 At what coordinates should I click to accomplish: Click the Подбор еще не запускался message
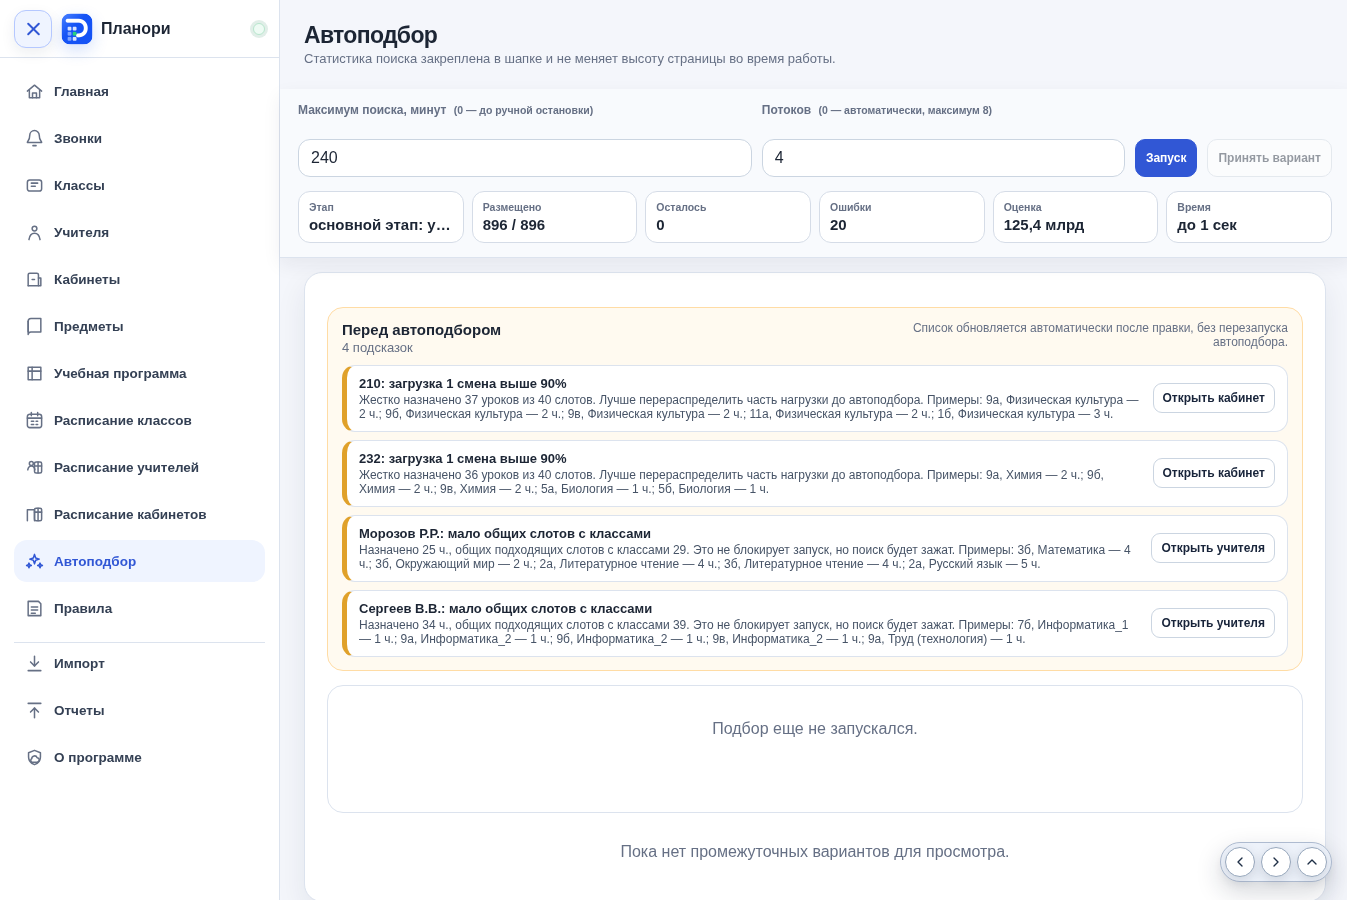[815, 729]
